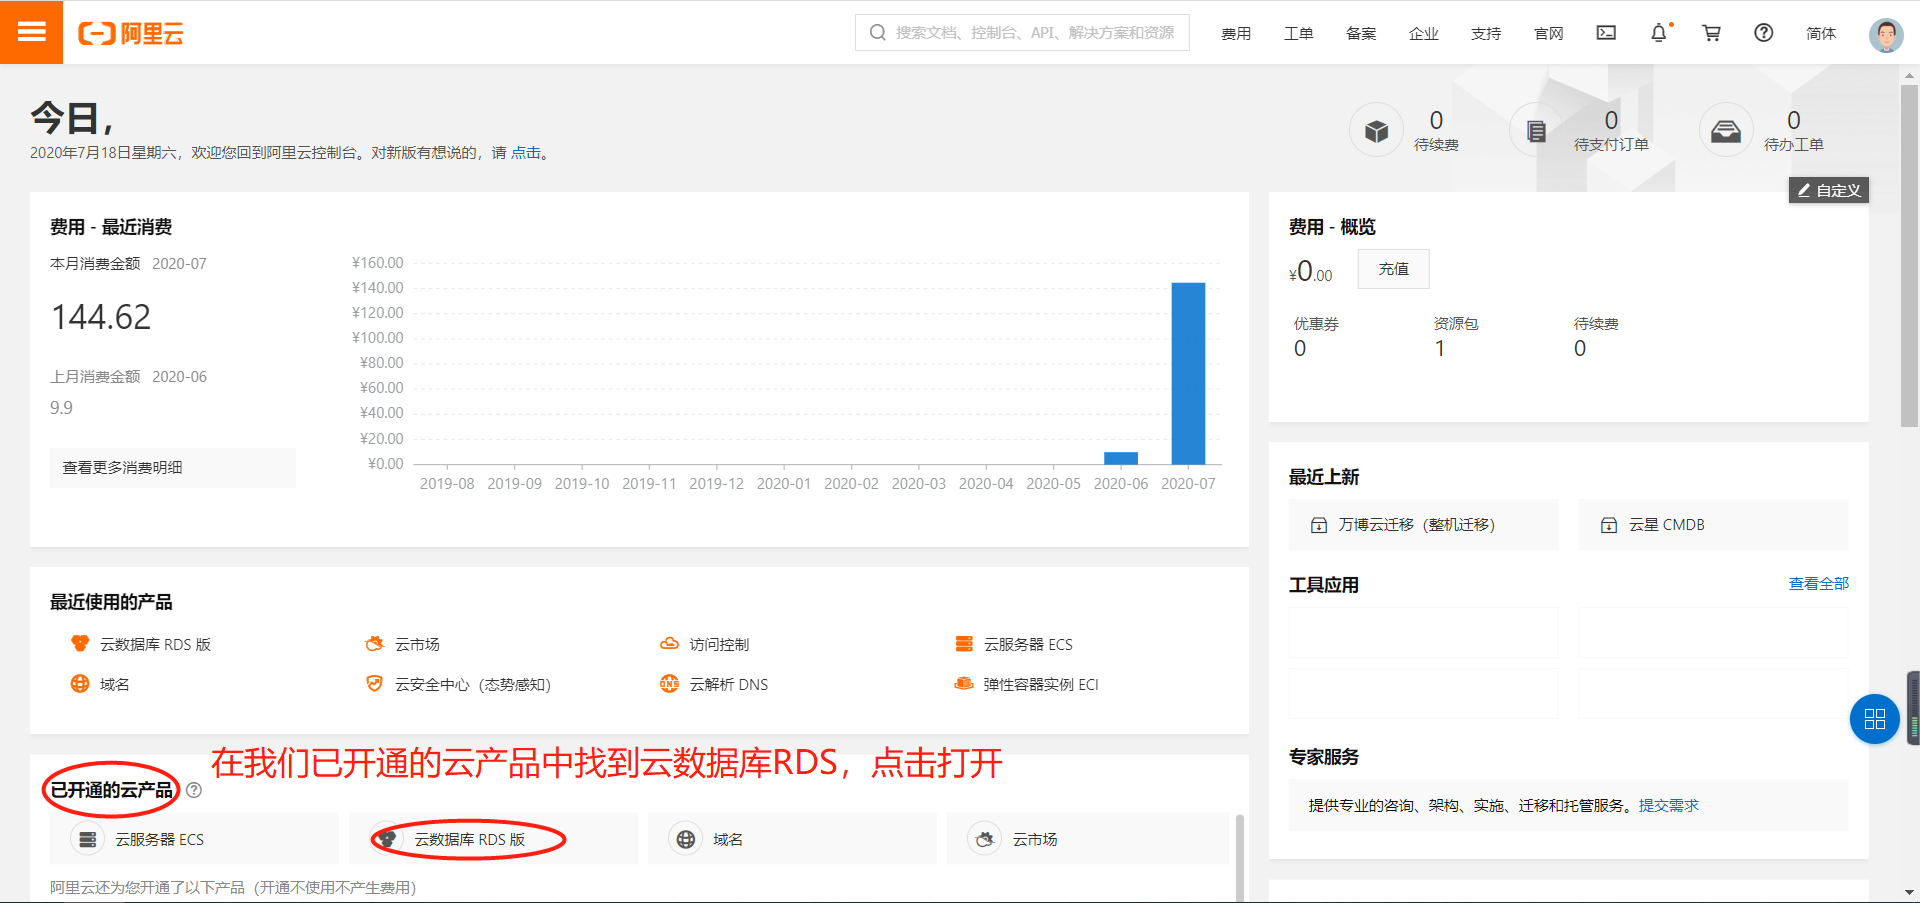Click the Alibaba Cloud logo
This screenshot has width=1920, height=903.
click(x=131, y=33)
